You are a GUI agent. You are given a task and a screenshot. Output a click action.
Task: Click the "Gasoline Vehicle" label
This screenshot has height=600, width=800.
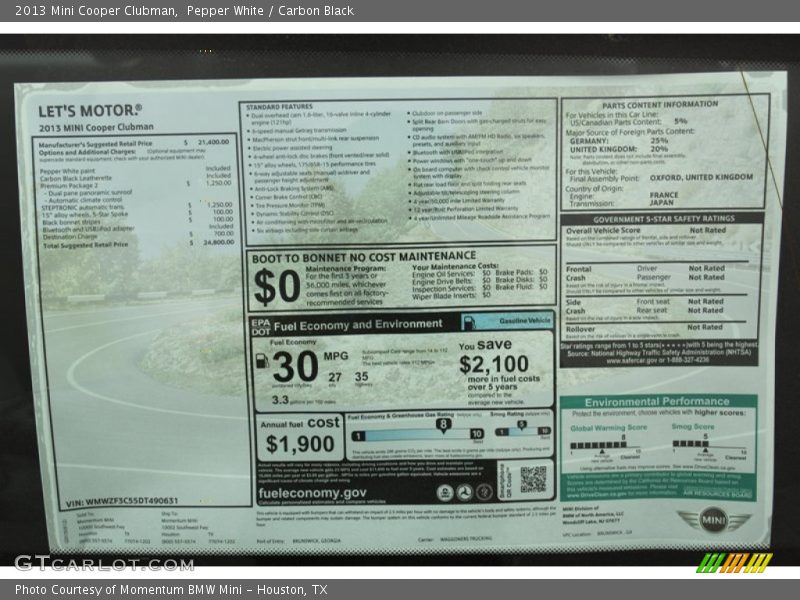[524, 320]
